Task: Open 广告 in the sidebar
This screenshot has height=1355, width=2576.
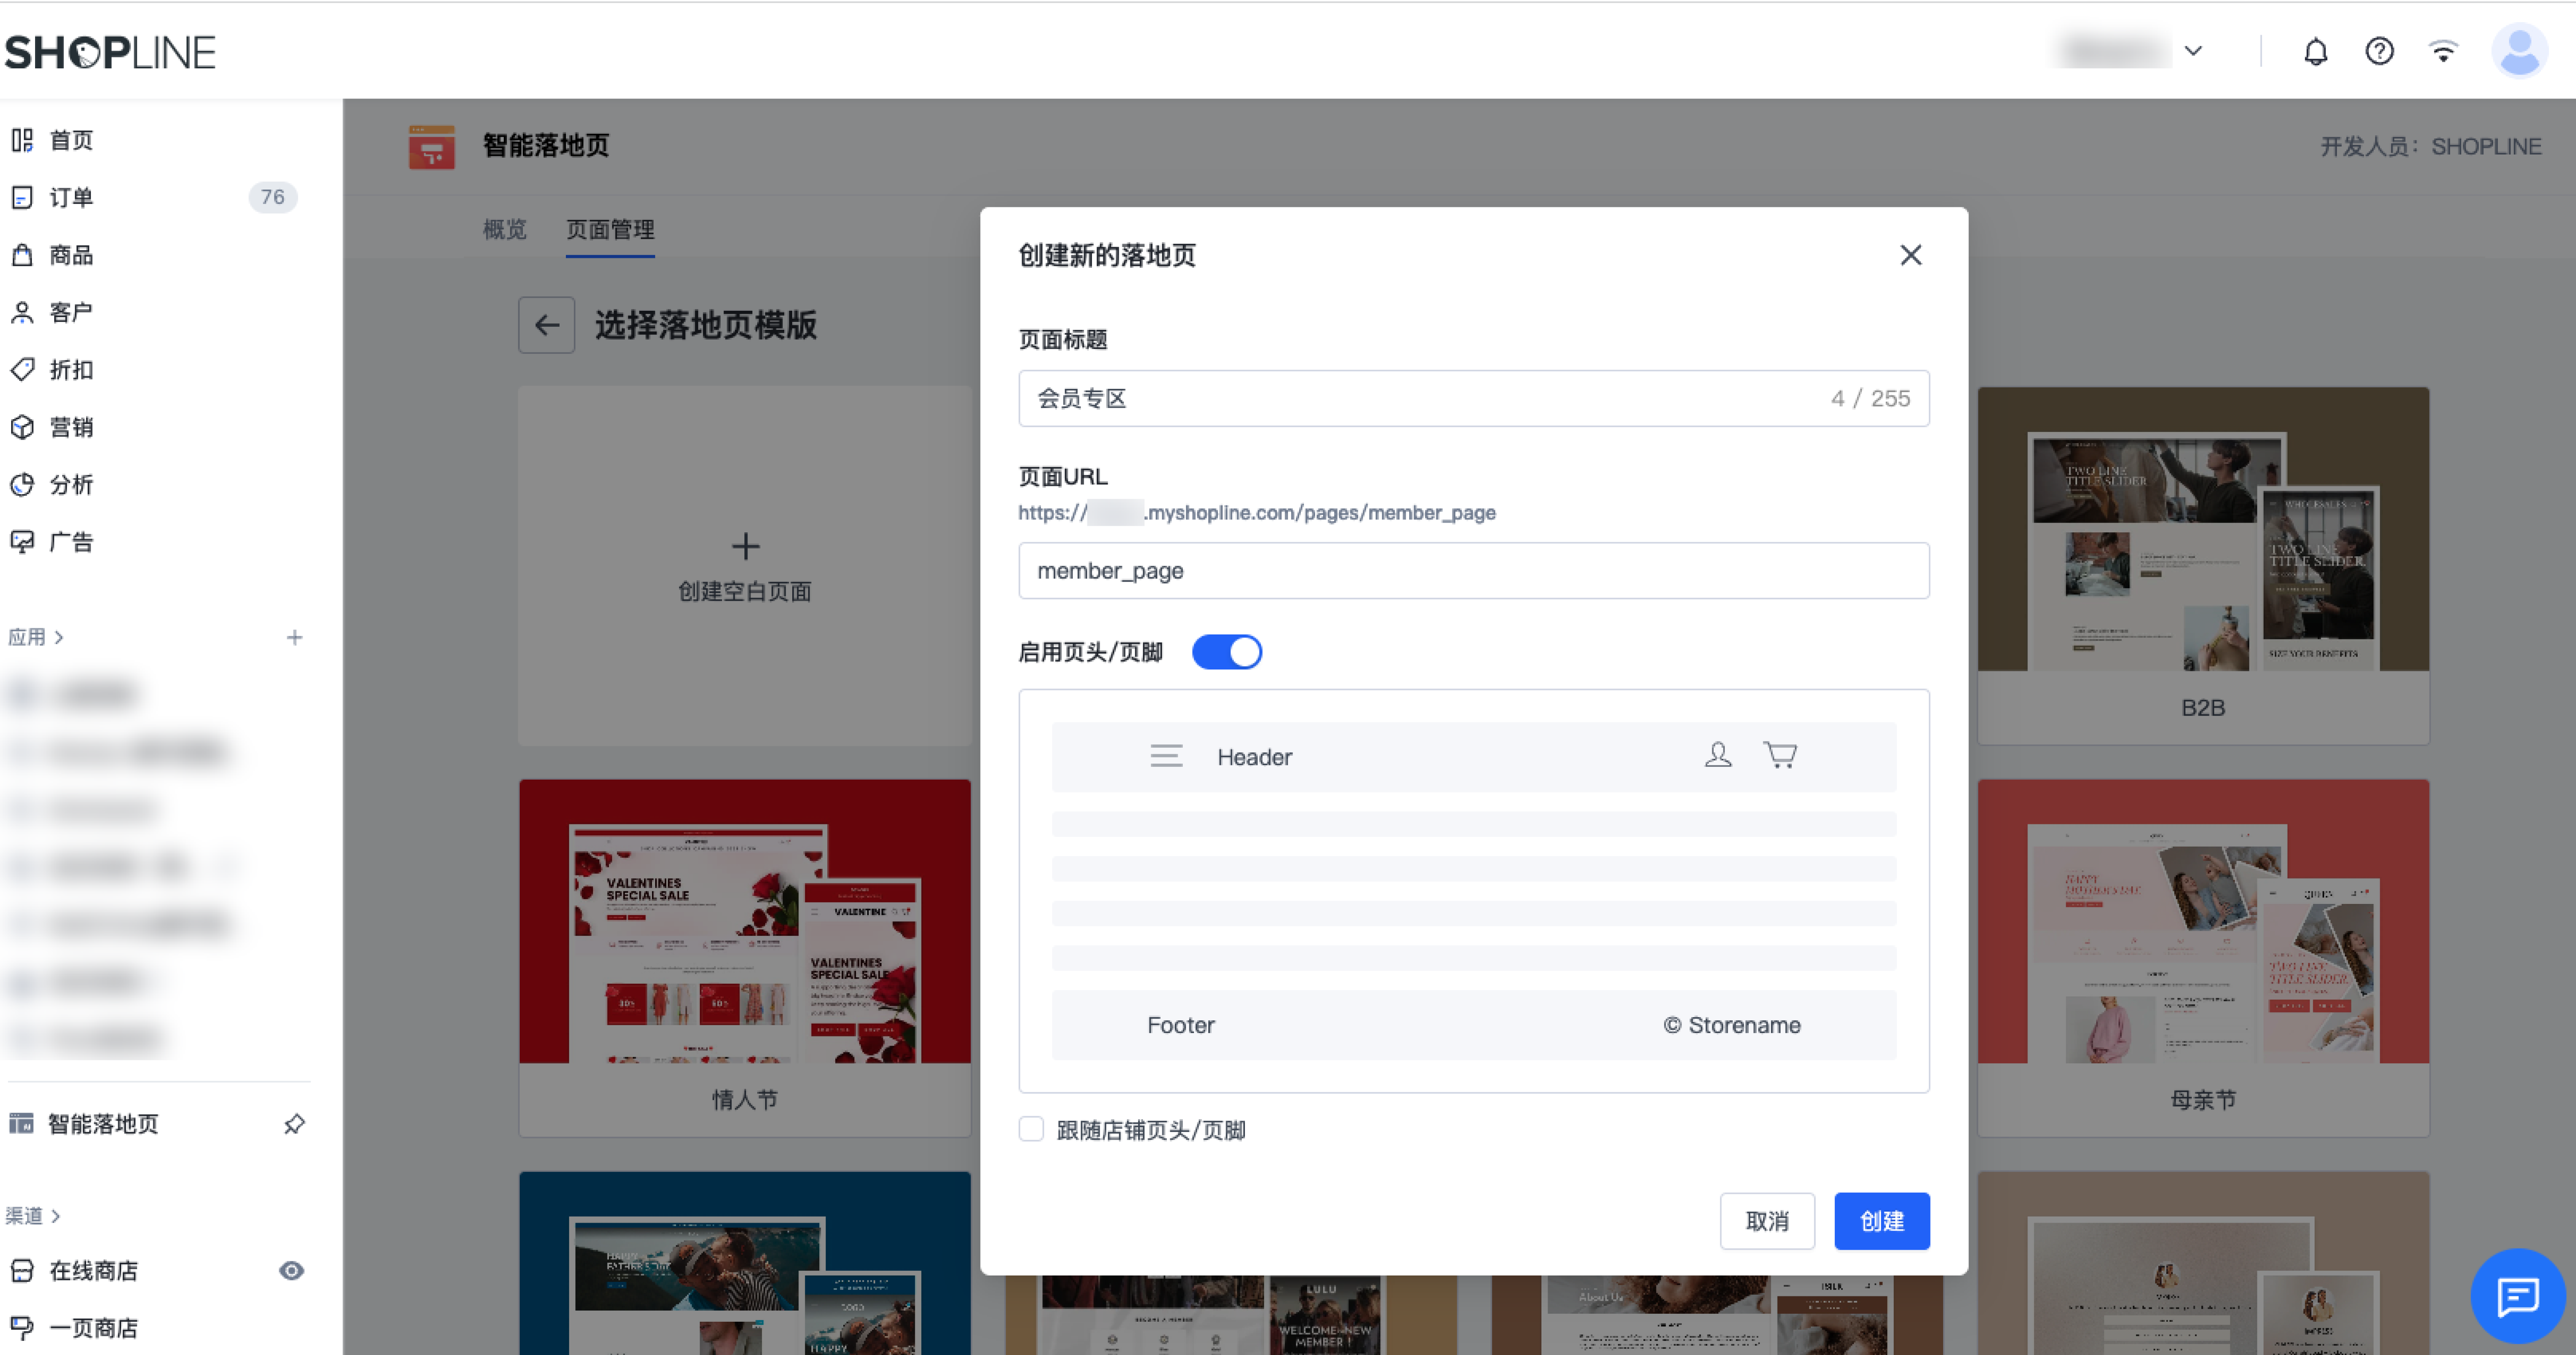Action: [71, 542]
